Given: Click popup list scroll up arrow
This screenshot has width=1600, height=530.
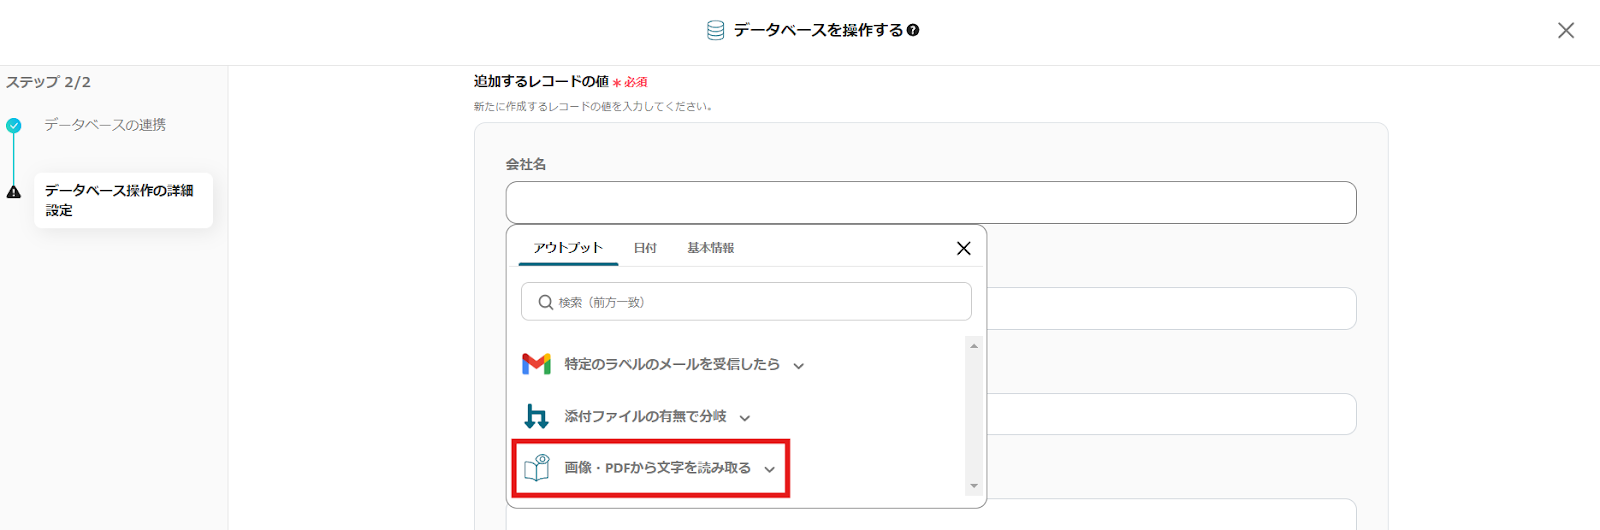Looking at the screenshot, I should coord(974,346).
